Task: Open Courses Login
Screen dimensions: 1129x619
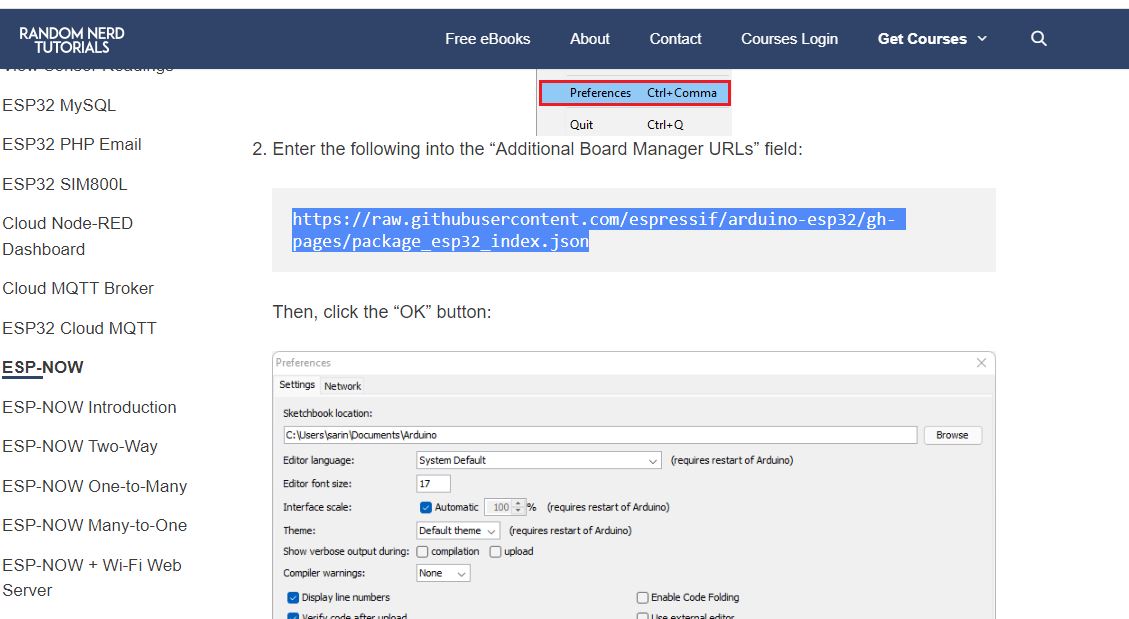Action: point(789,39)
